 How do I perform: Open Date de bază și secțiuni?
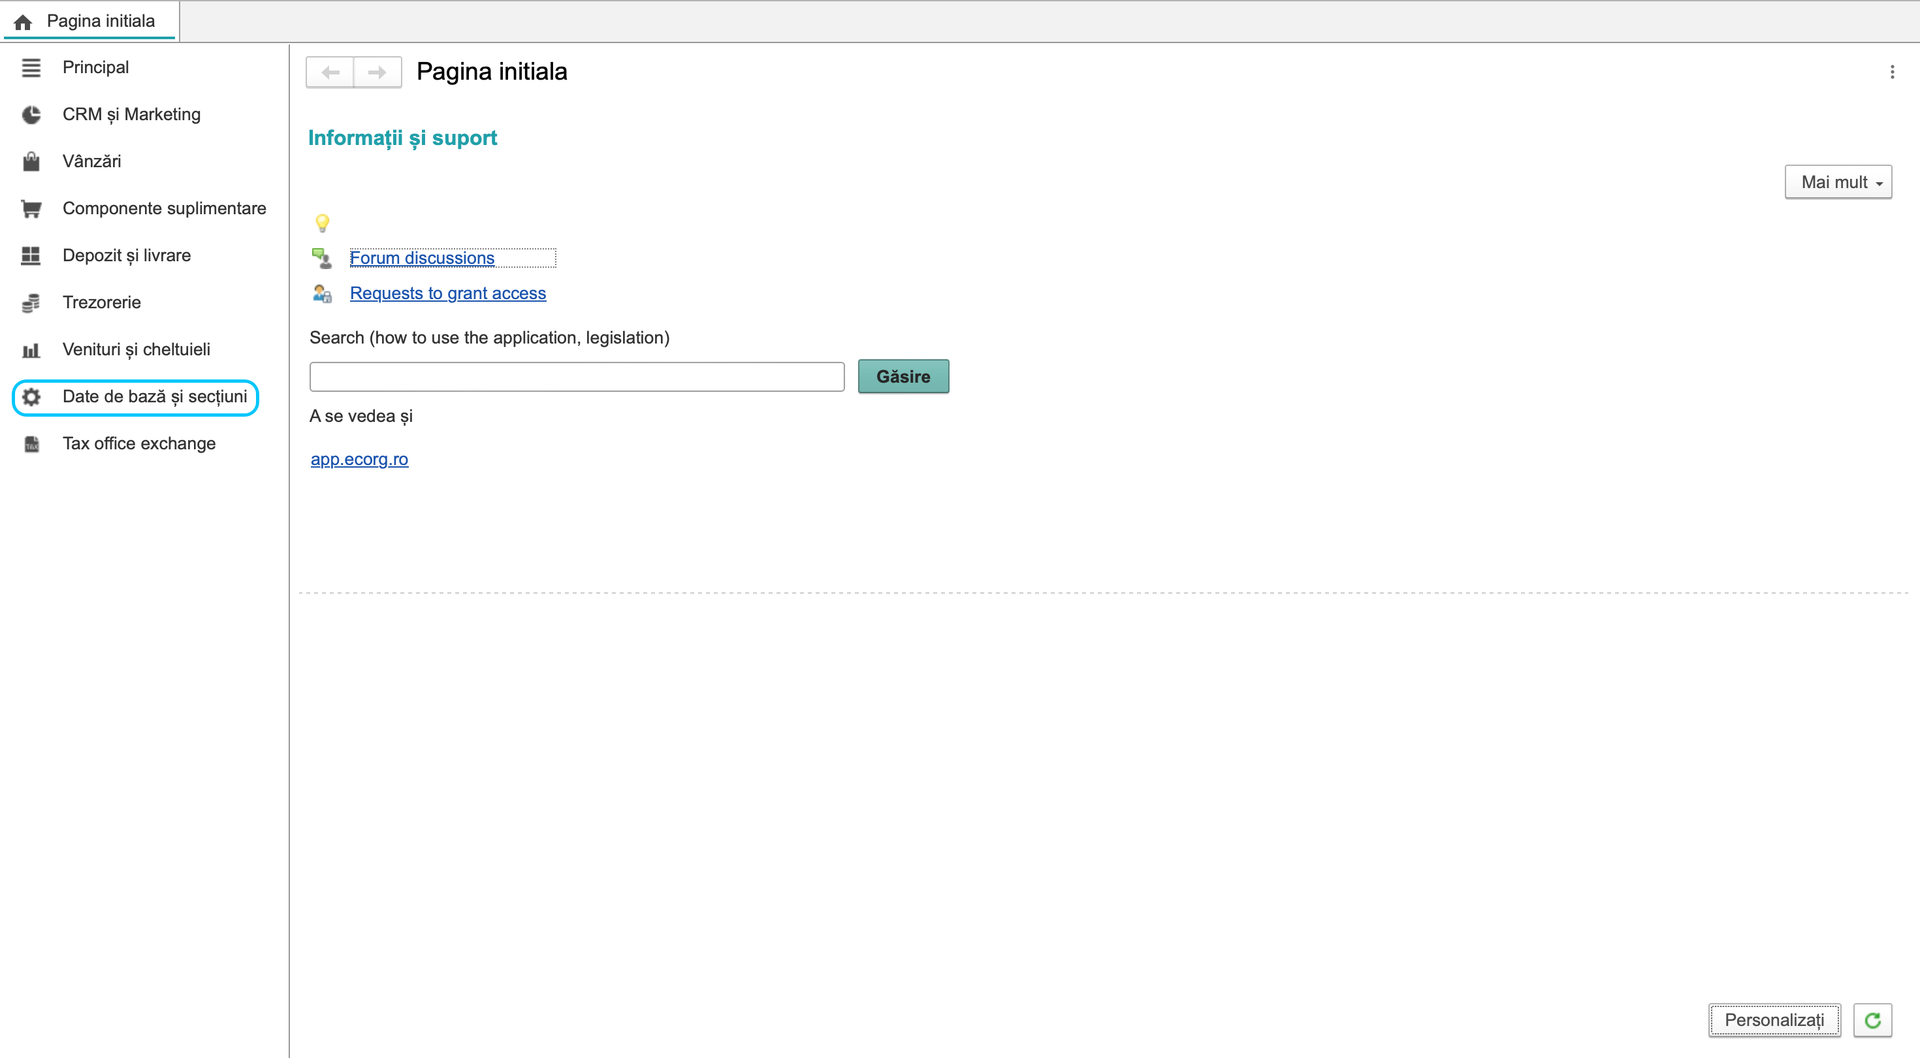(155, 397)
